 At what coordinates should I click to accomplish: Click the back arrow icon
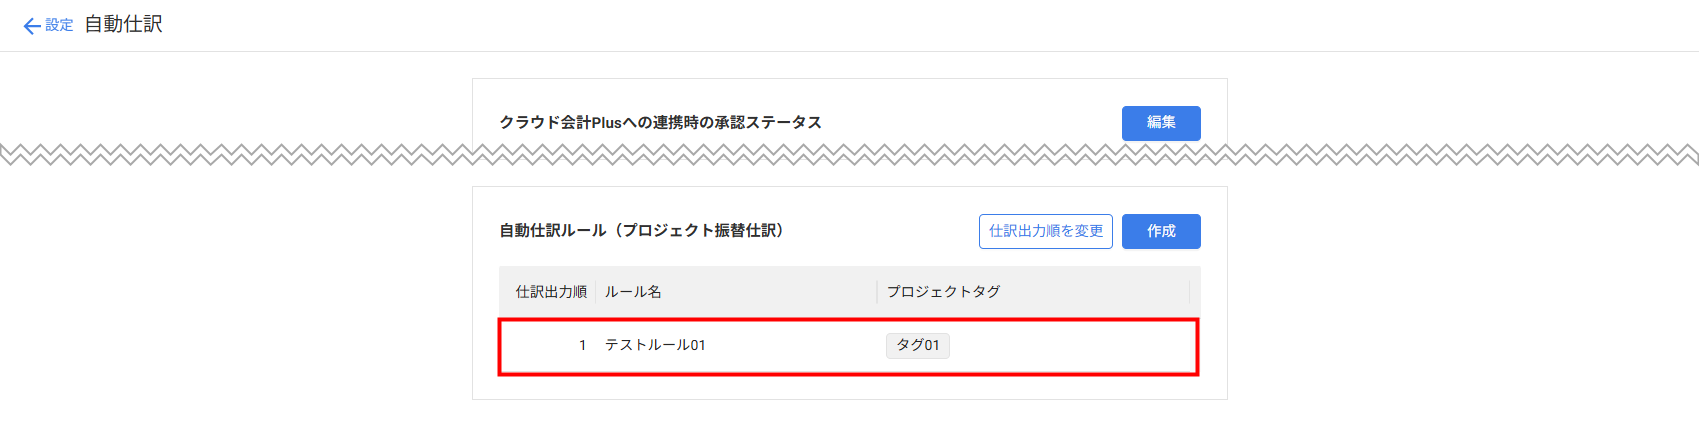pyautogui.click(x=32, y=26)
